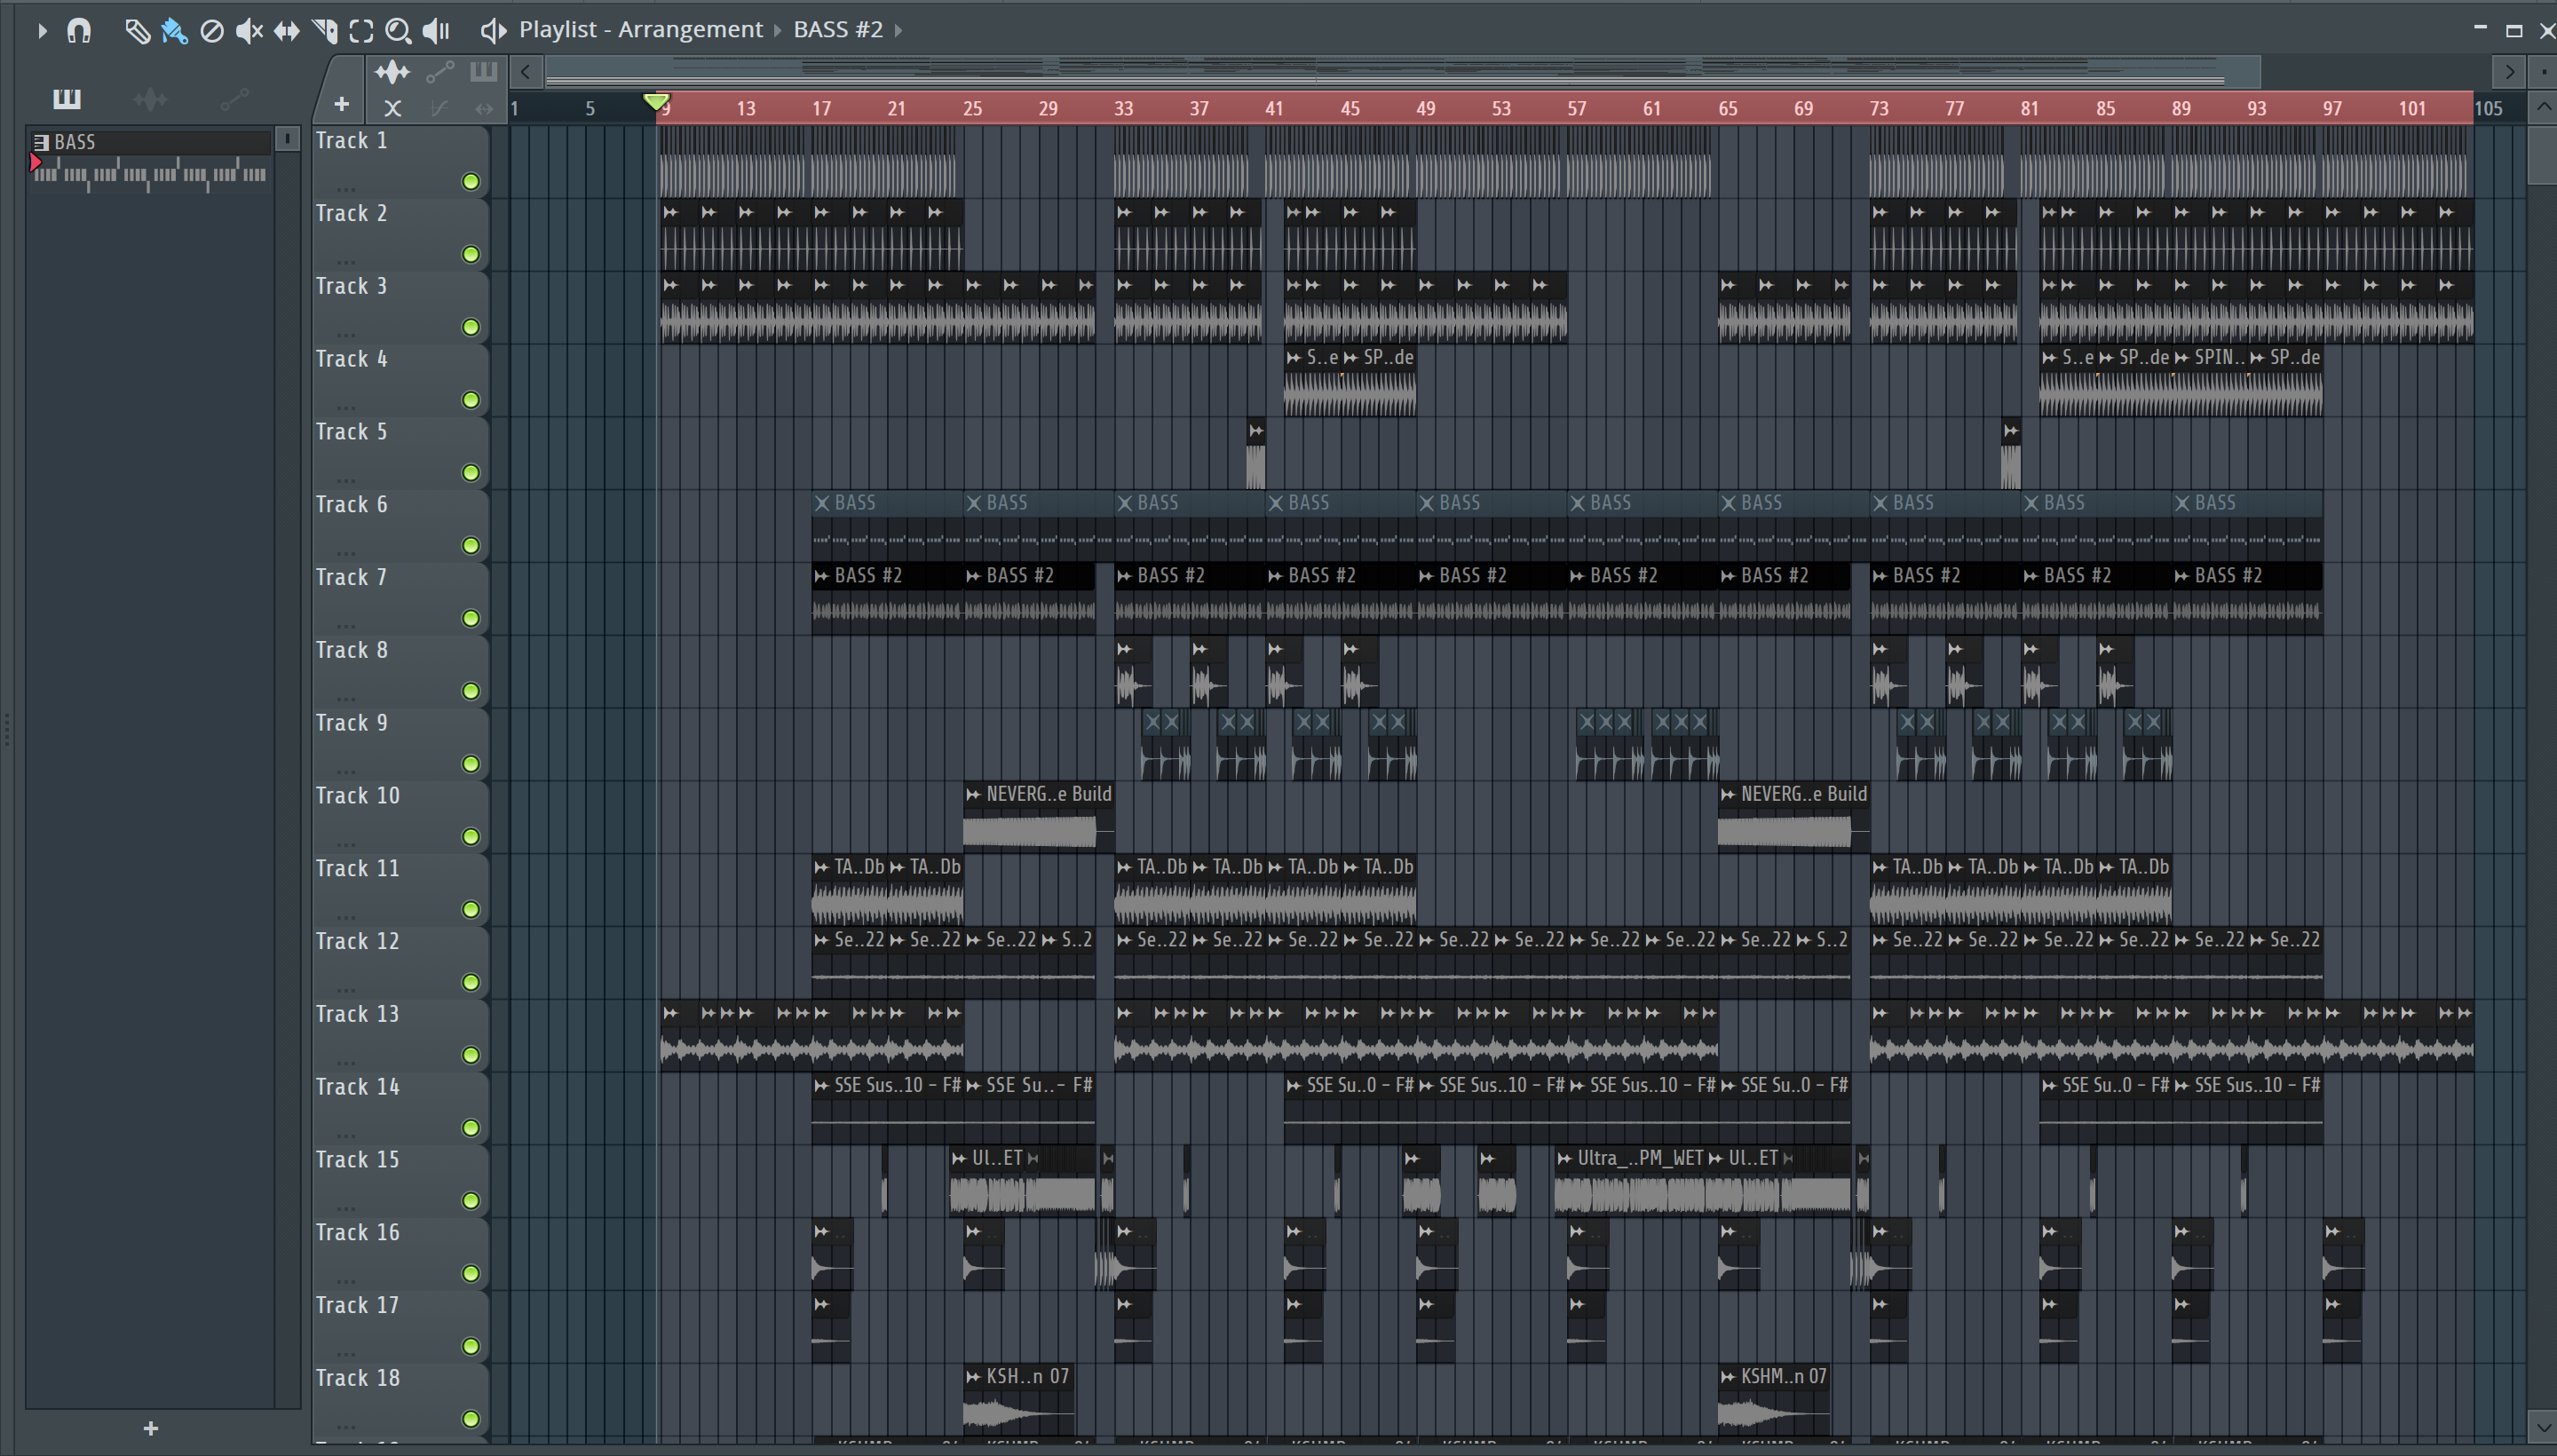
Task: Mute Track 1 with its green light
Action: pyautogui.click(x=471, y=181)
